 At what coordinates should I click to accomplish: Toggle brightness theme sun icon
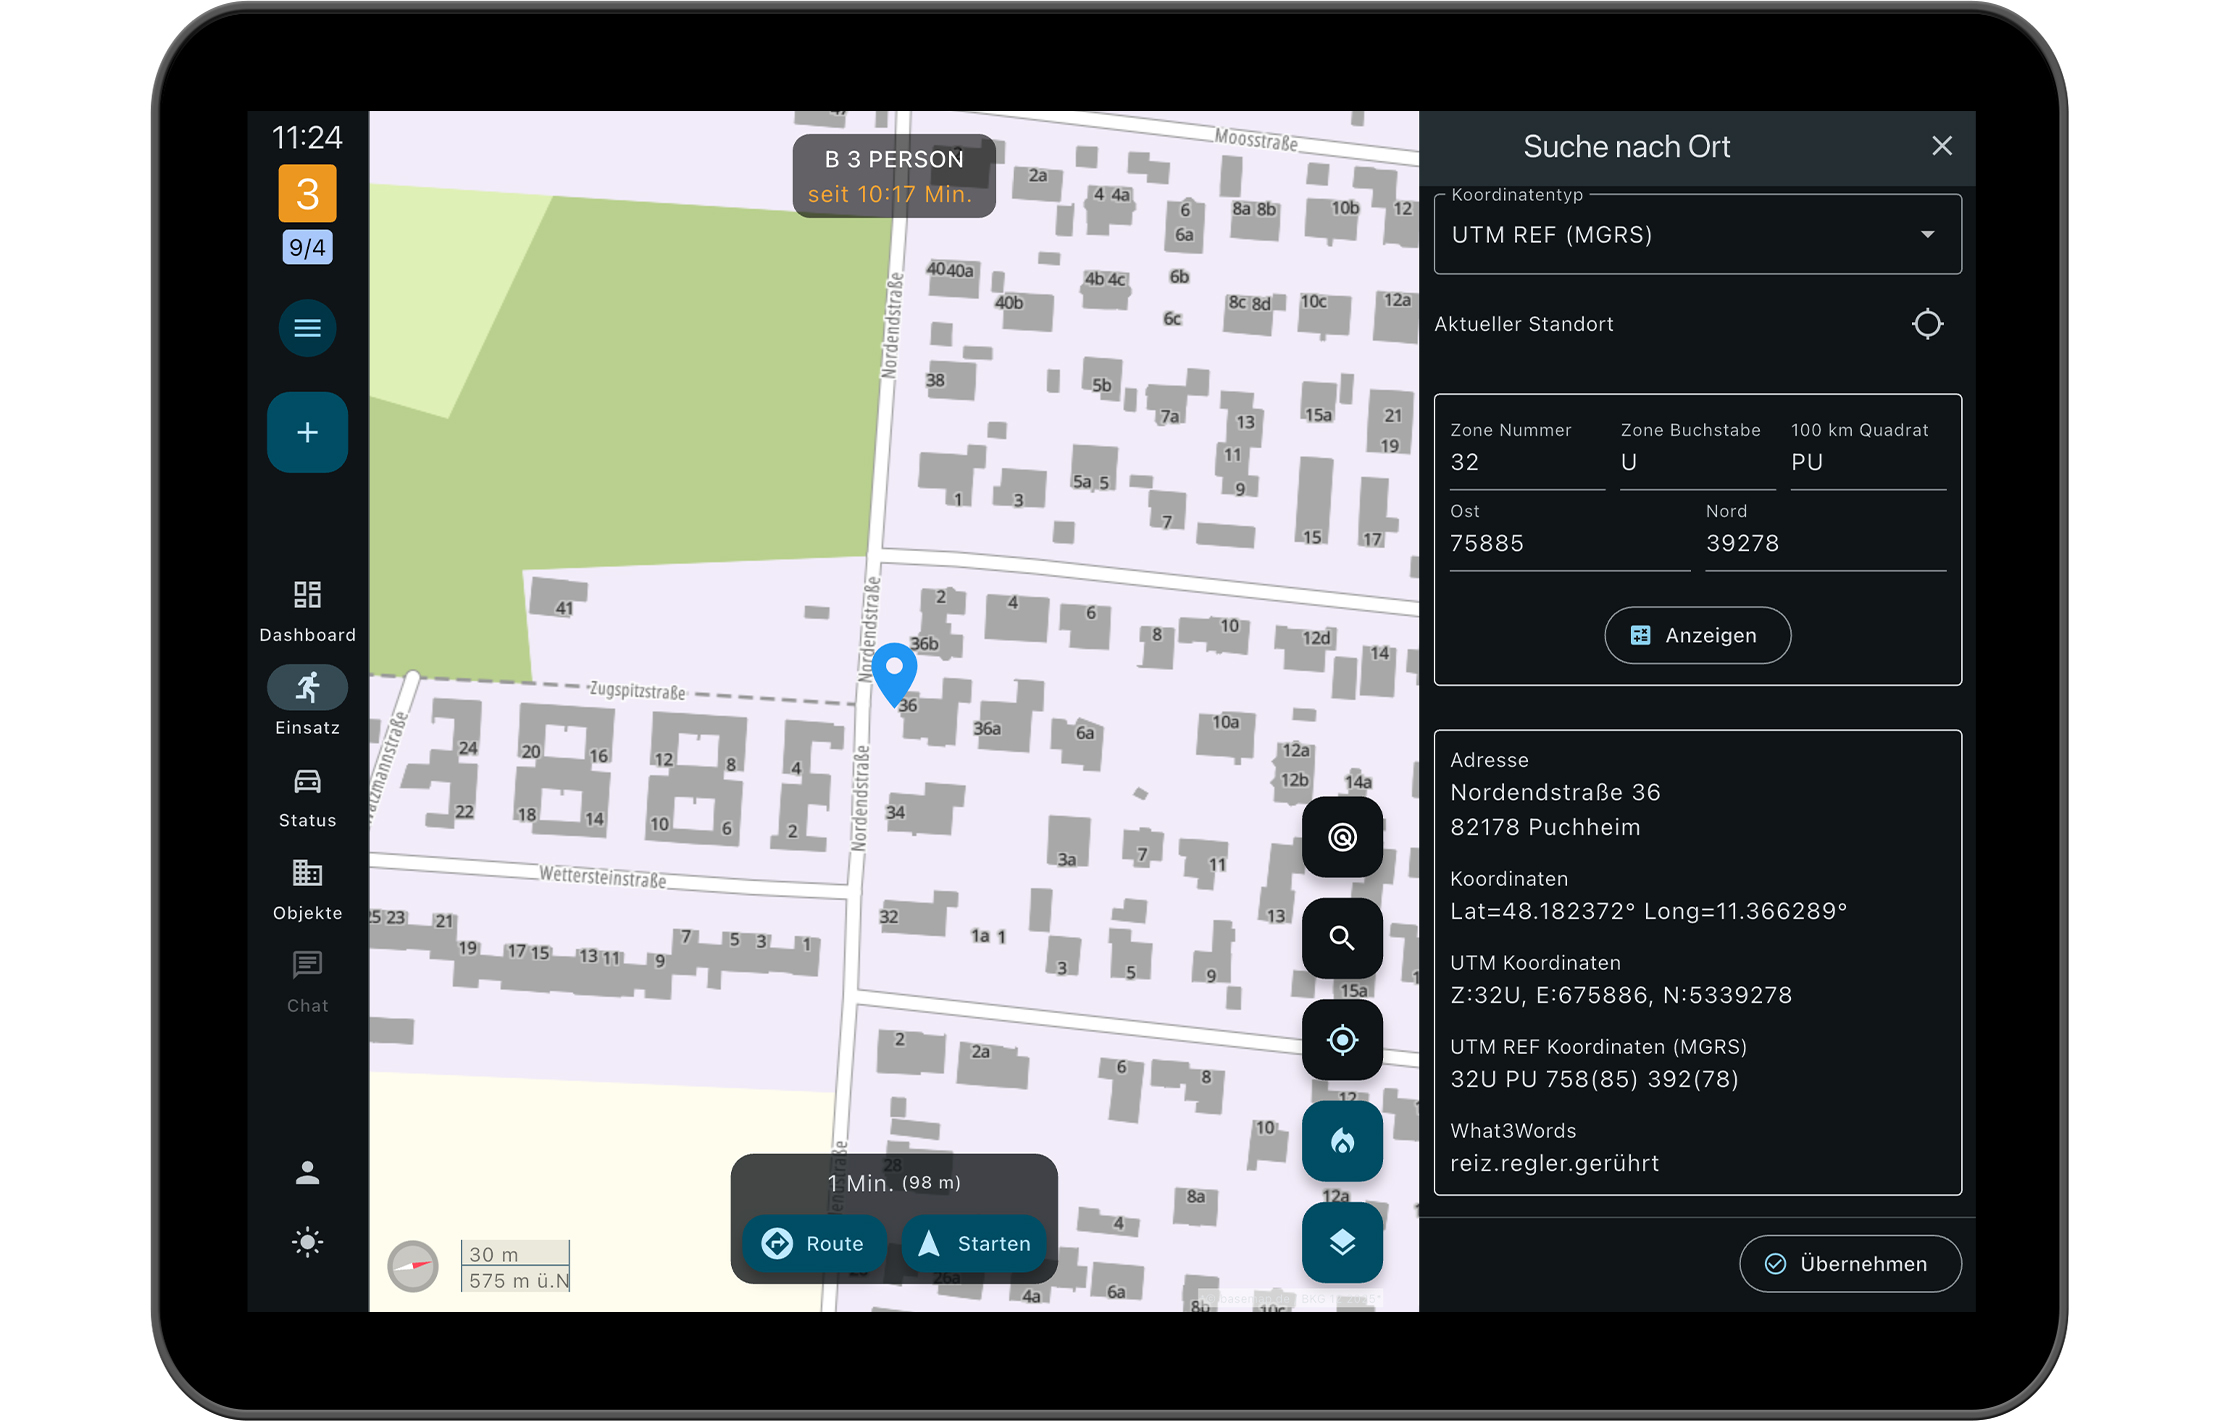307,1243
